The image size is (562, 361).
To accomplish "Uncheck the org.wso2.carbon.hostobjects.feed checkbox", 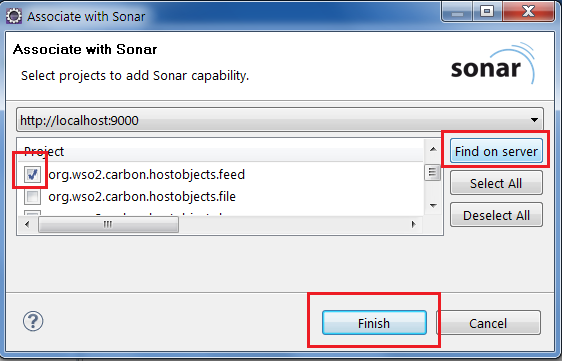I will (x=32, y=175).
